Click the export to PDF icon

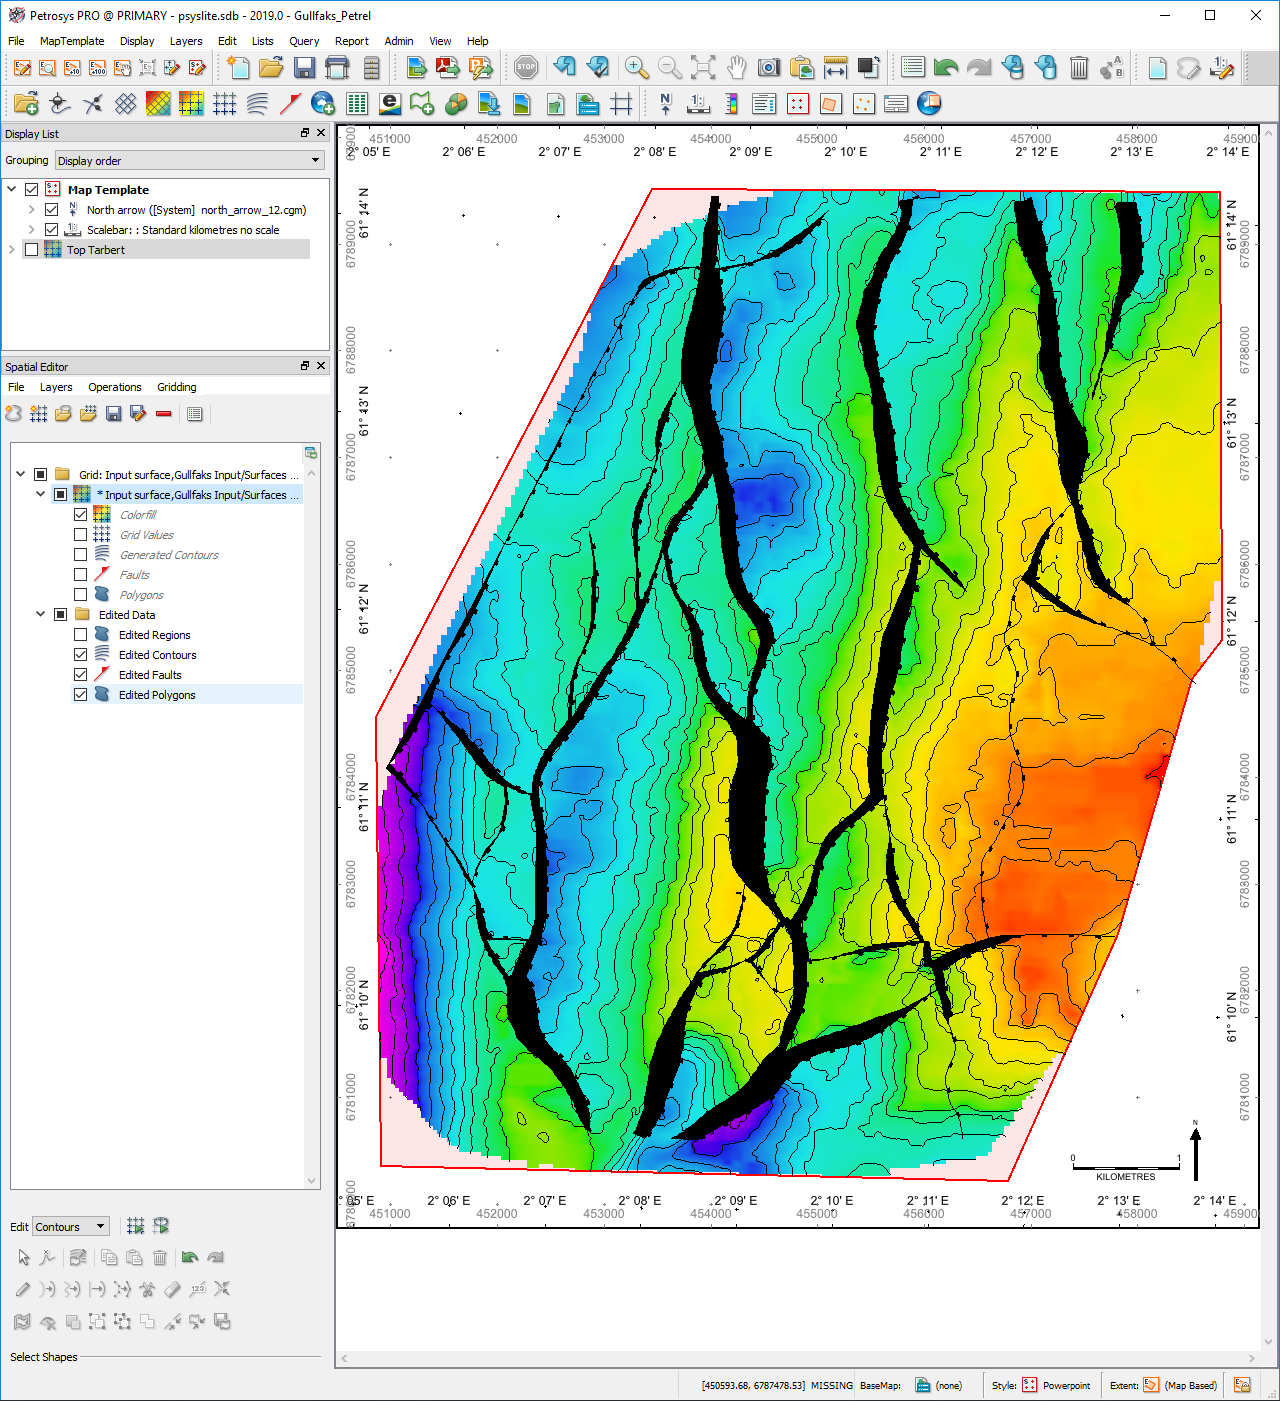point(448,68)
